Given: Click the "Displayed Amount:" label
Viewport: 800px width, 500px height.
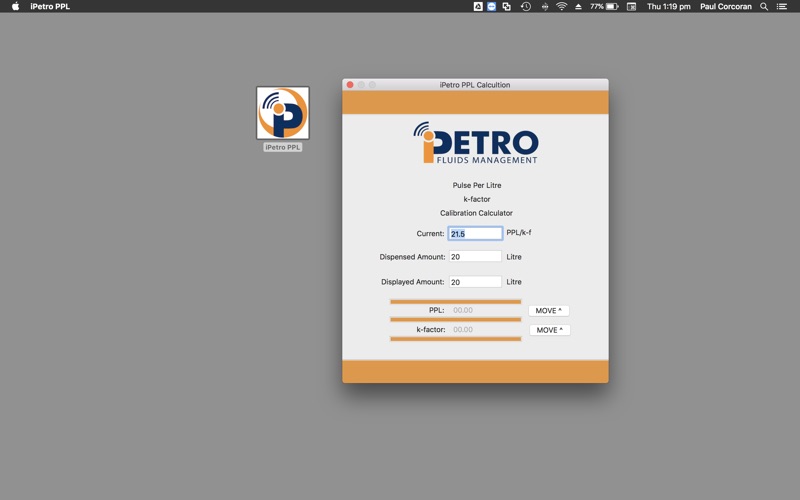Looking at the screenshot, I should [412, 282].
